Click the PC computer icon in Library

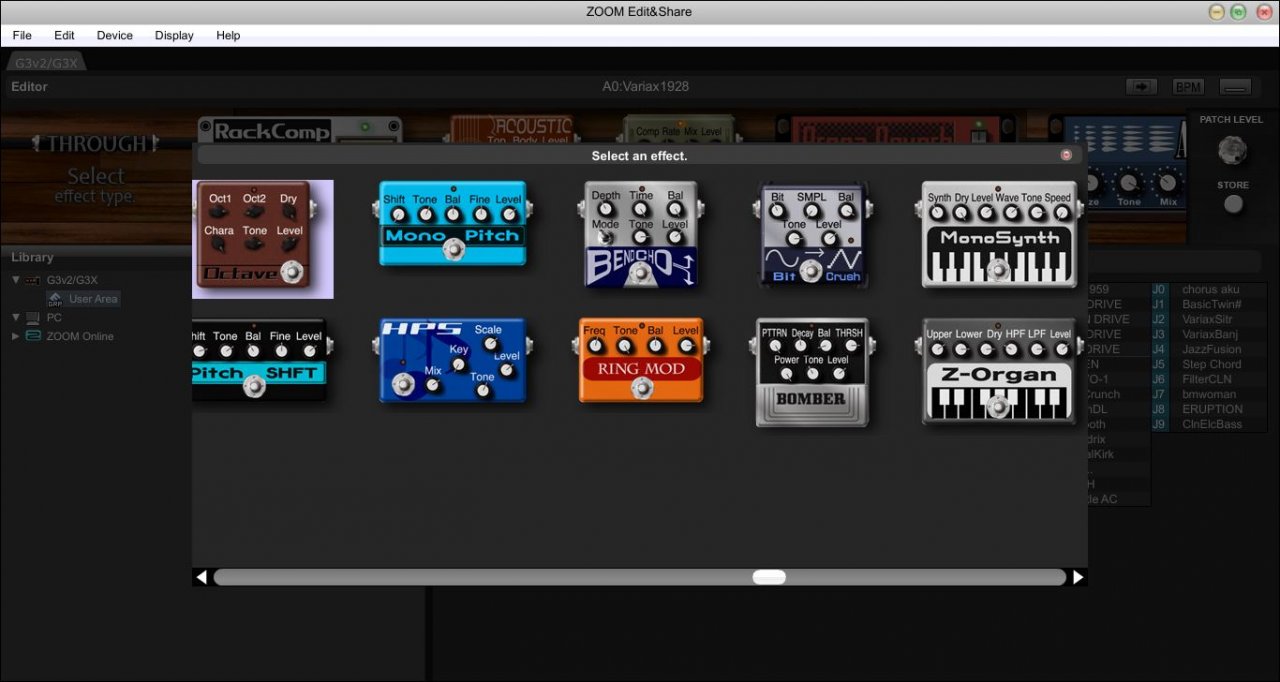(x=33, y=317)
